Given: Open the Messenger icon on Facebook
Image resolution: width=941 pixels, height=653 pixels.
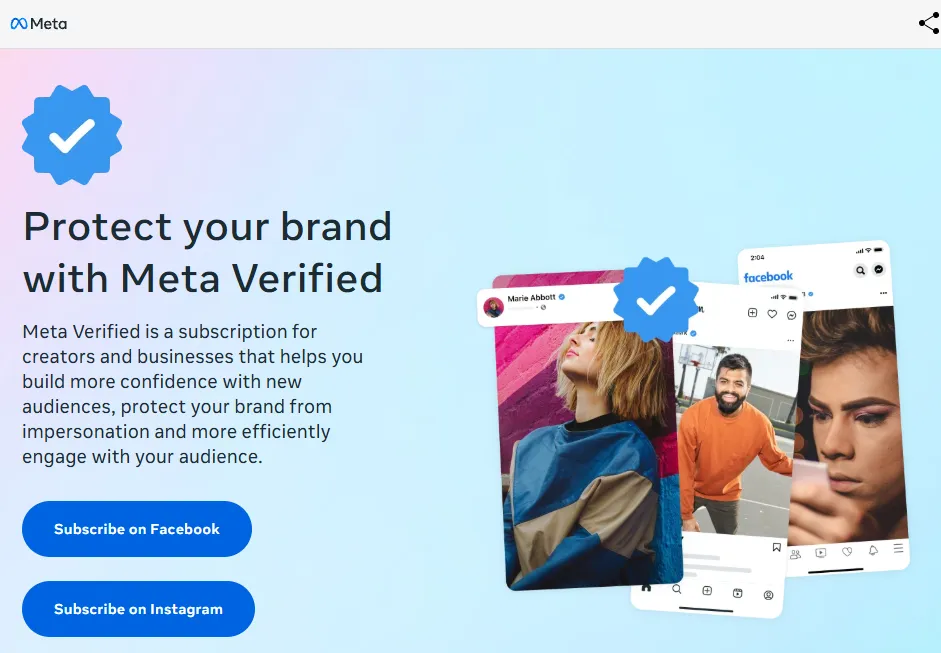Looking at the screenshot, I should [879, 270].
